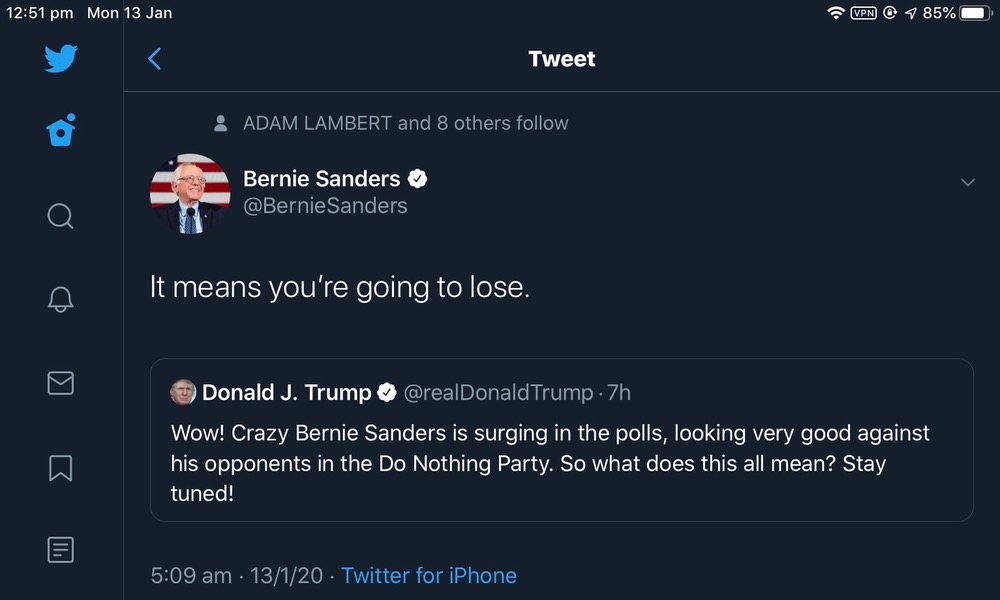Expand the tweet options chevron menu
1000x600 pixels.
pos(967,182)
